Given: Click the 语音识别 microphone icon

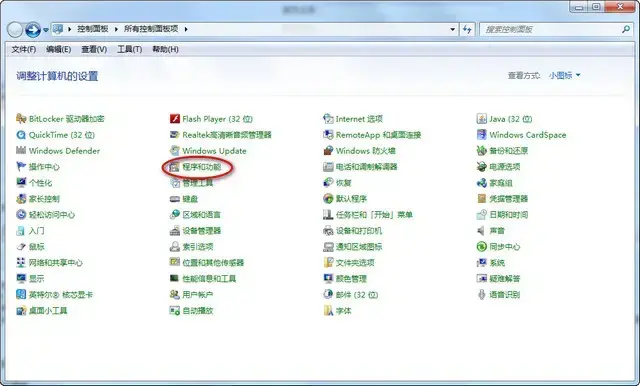Looking at the screenshot, I should click(x=482, y=295).
